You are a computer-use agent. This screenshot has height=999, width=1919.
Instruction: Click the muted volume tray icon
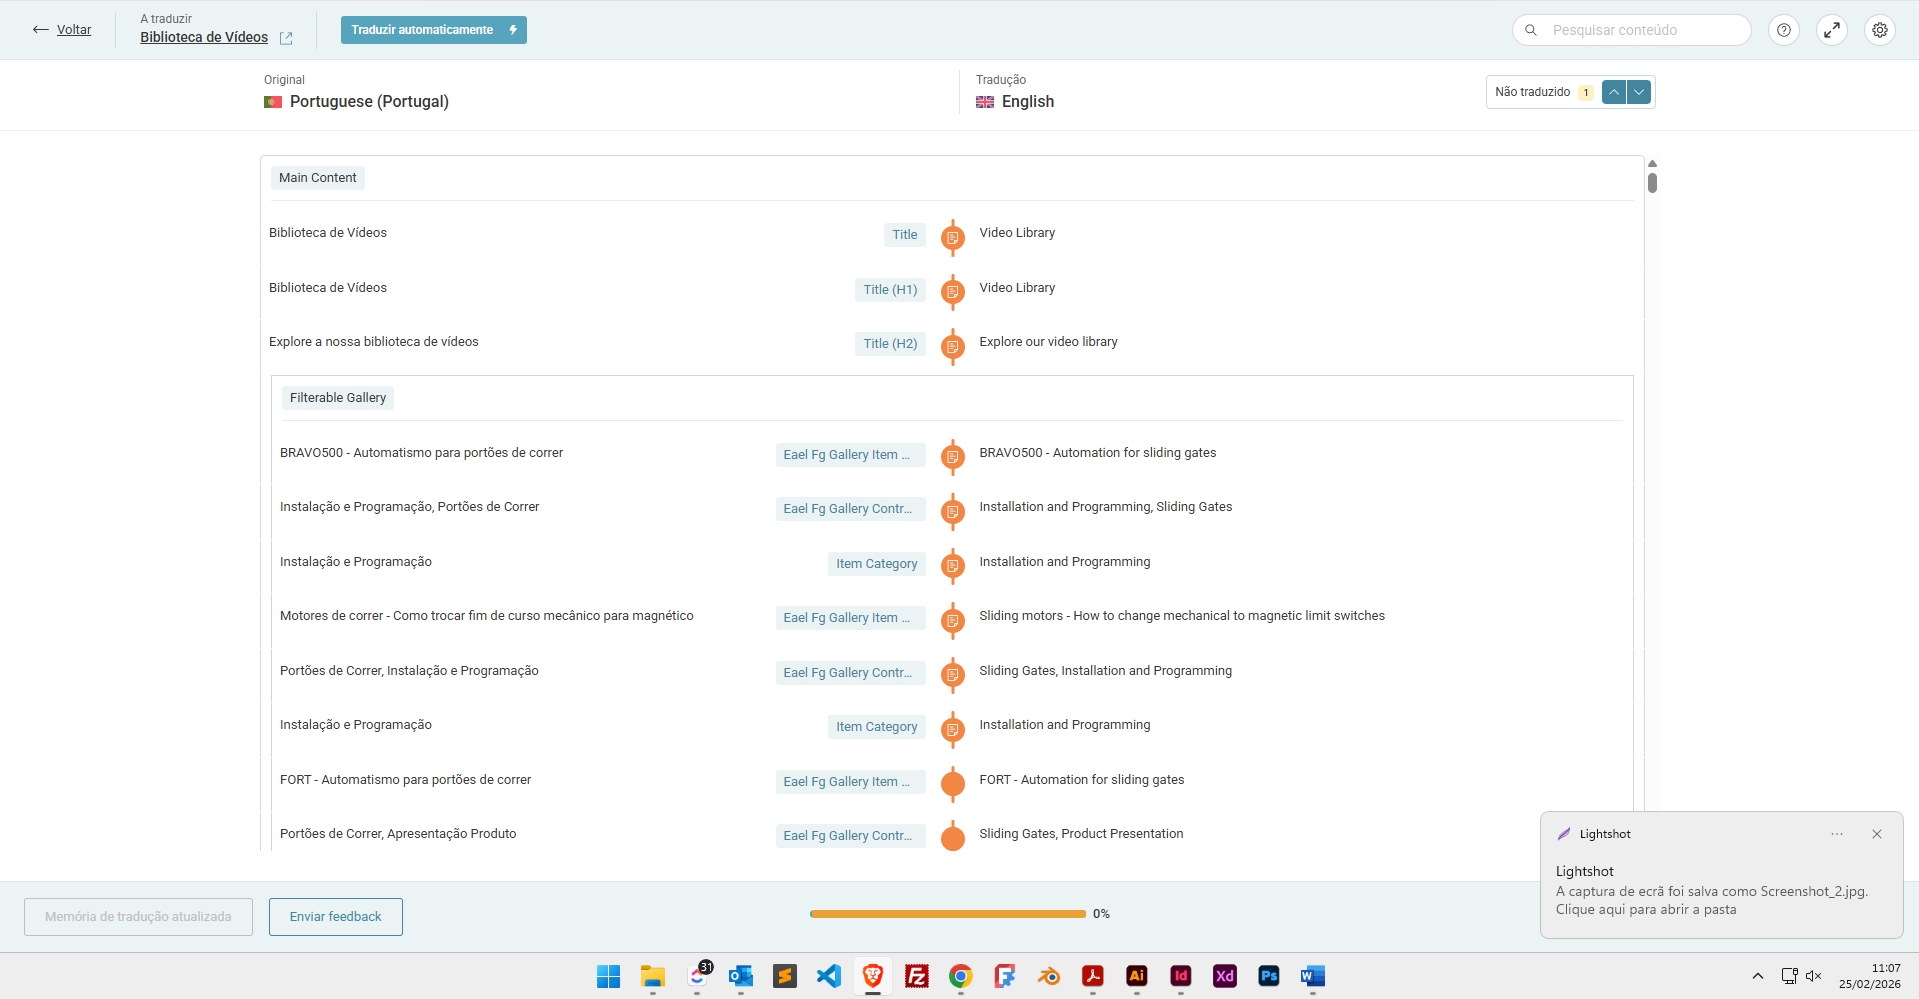(1814, 976)
